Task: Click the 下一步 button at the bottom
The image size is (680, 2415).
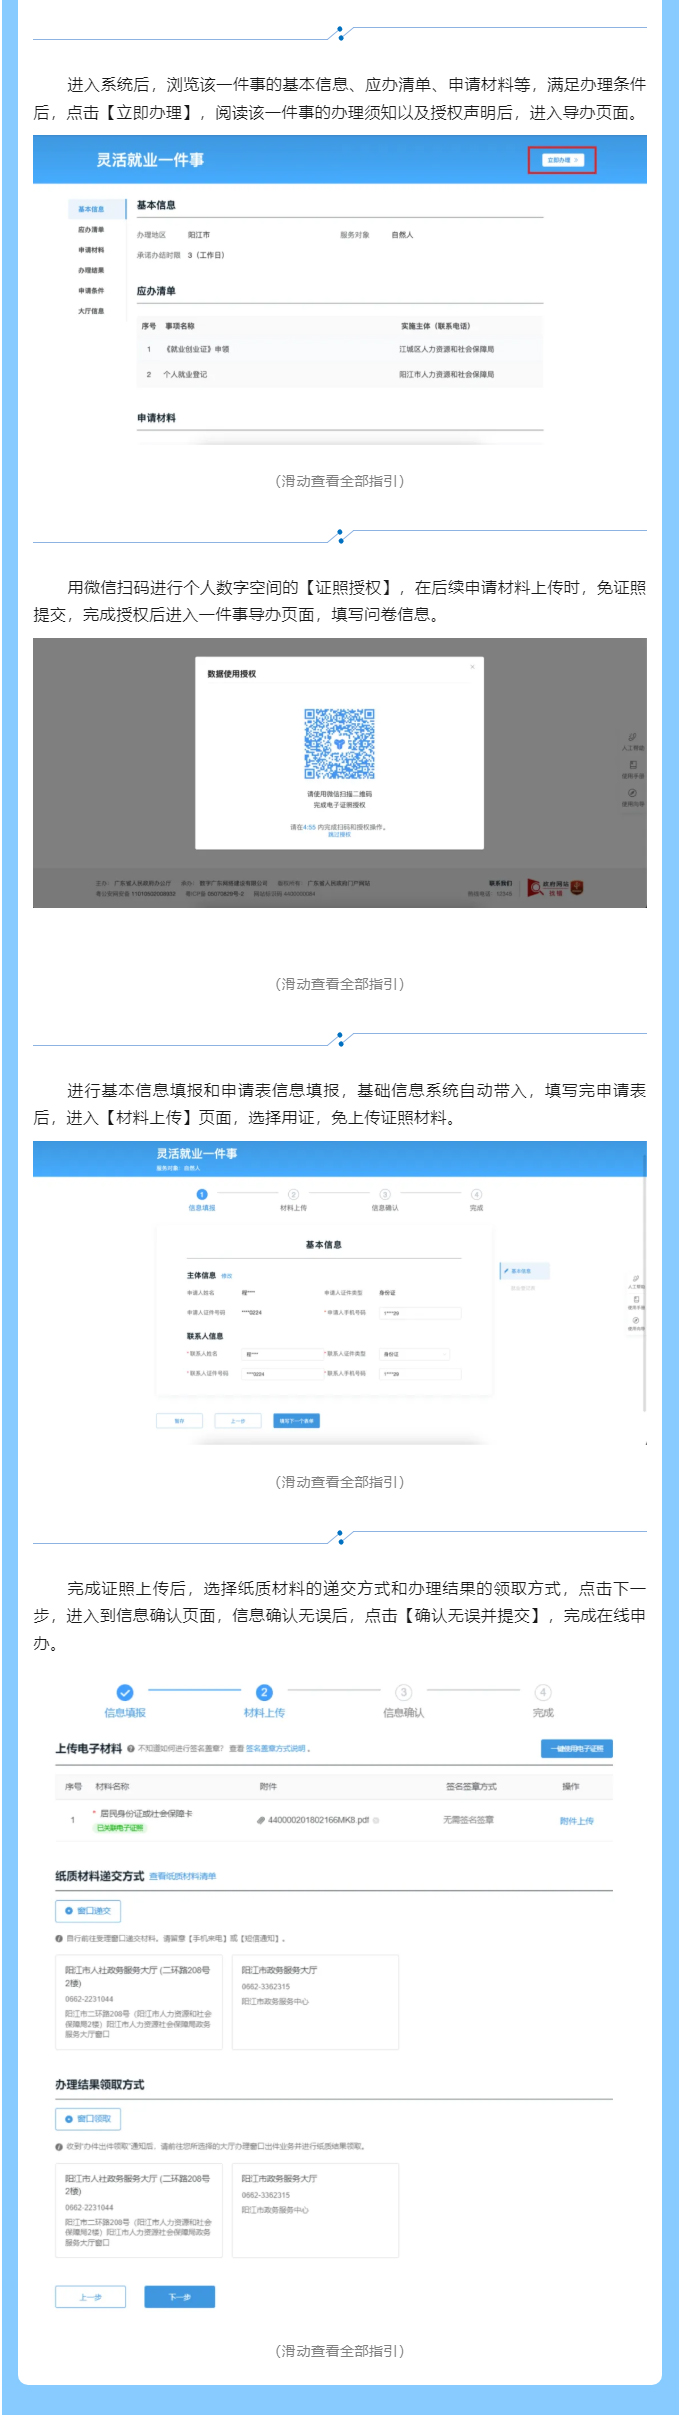Action: click(x=180, y=2297)
